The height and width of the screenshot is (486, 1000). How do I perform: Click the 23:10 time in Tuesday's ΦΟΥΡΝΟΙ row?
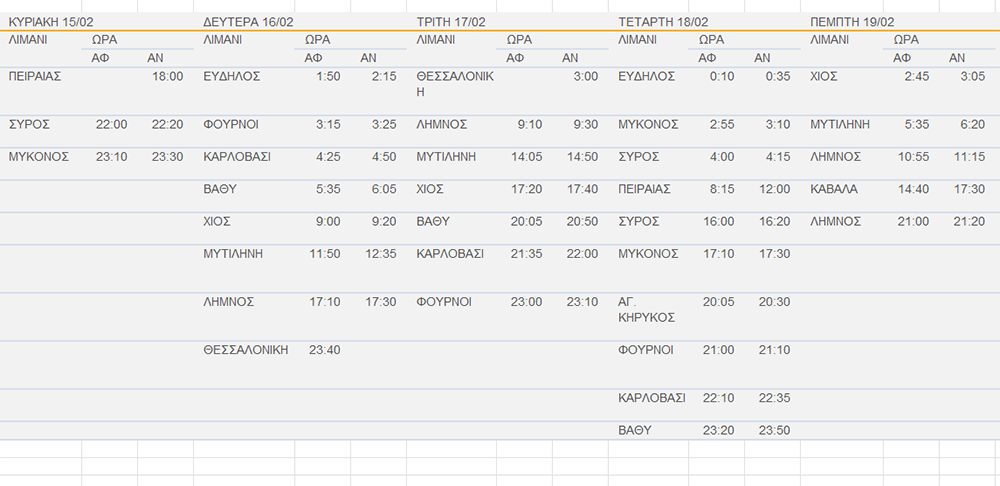pyautogui.click(x=582, y=302)
